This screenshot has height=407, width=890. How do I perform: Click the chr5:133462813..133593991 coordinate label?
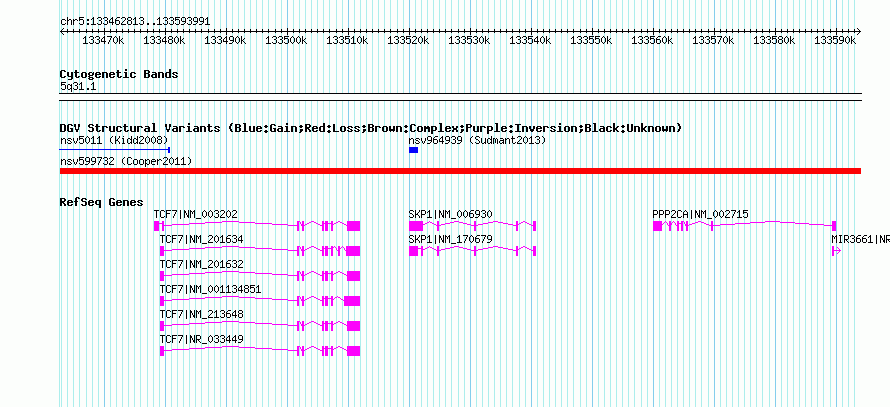pos(135,21)
